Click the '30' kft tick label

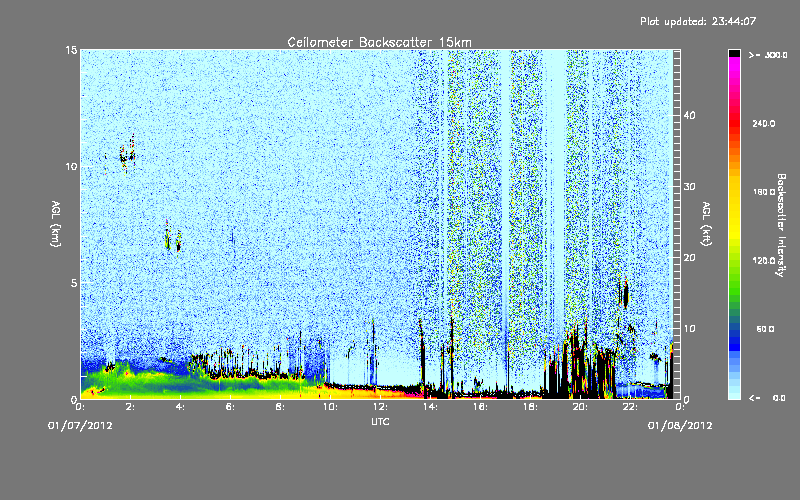click(x=689, y=187)
